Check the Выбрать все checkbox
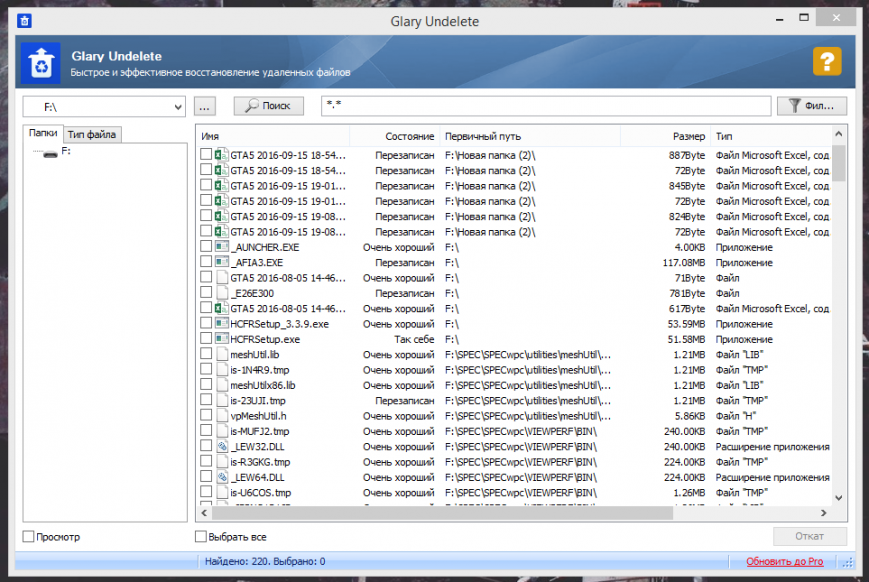The height and width of the screenshot is (582, 869). 201,536
